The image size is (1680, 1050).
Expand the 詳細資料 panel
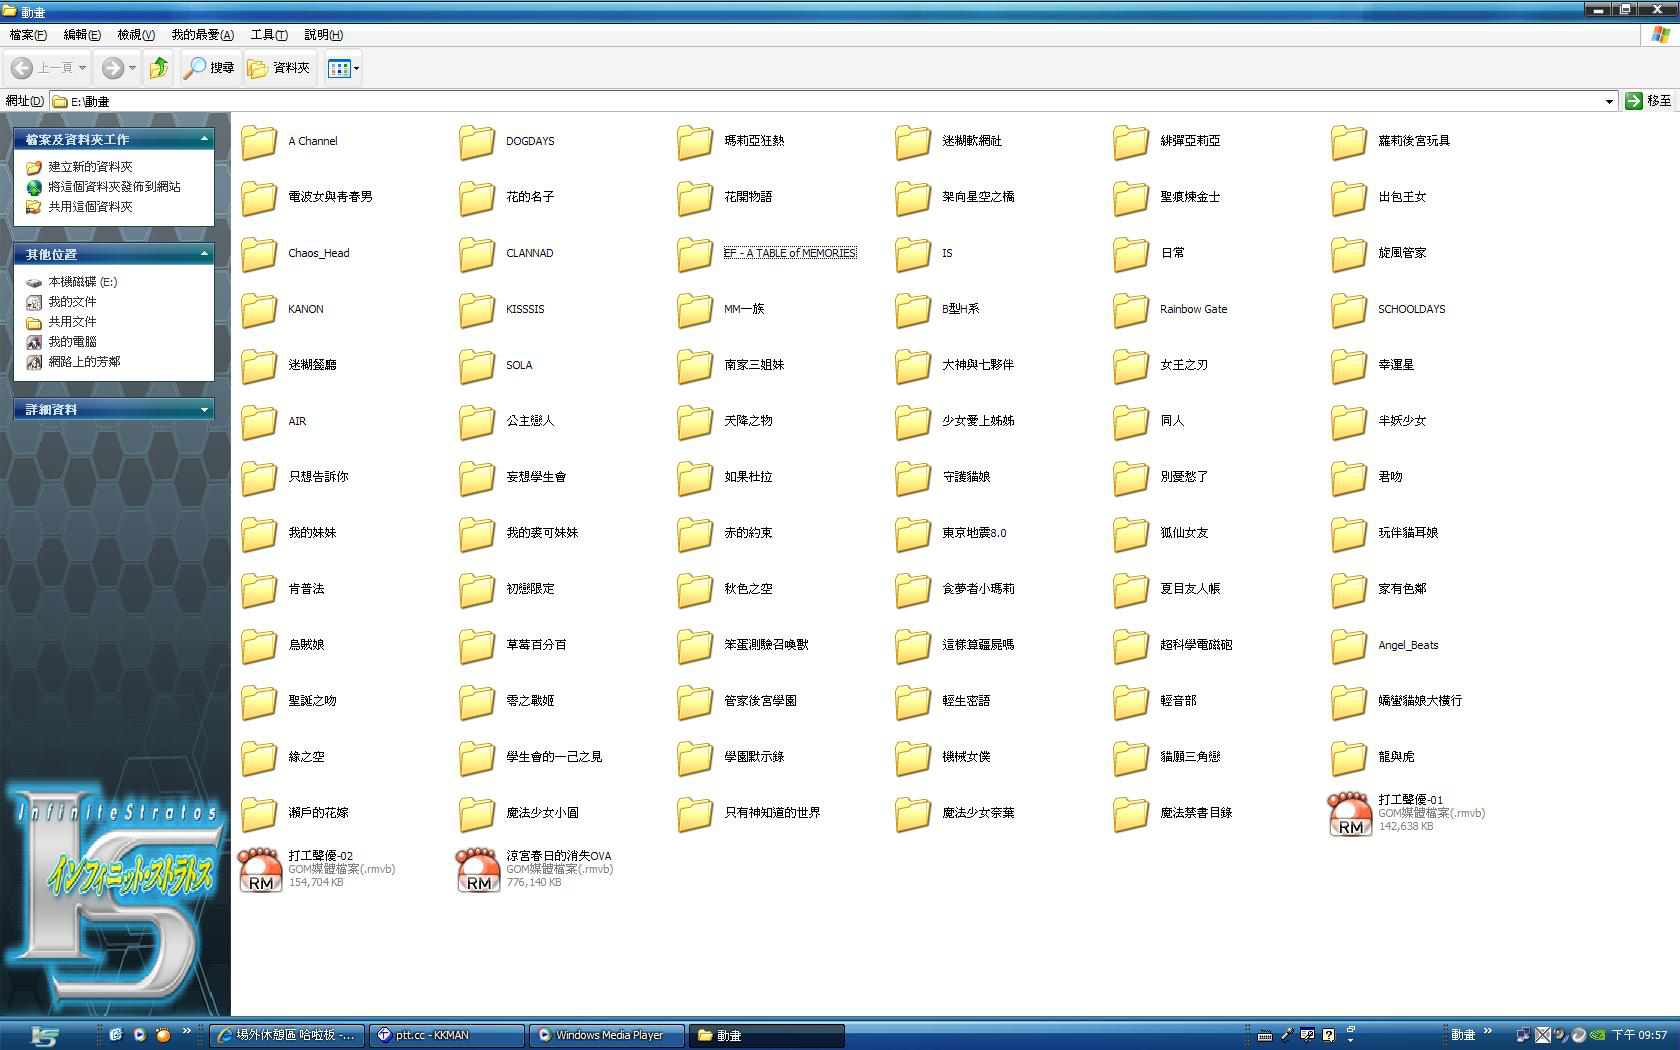204,409
